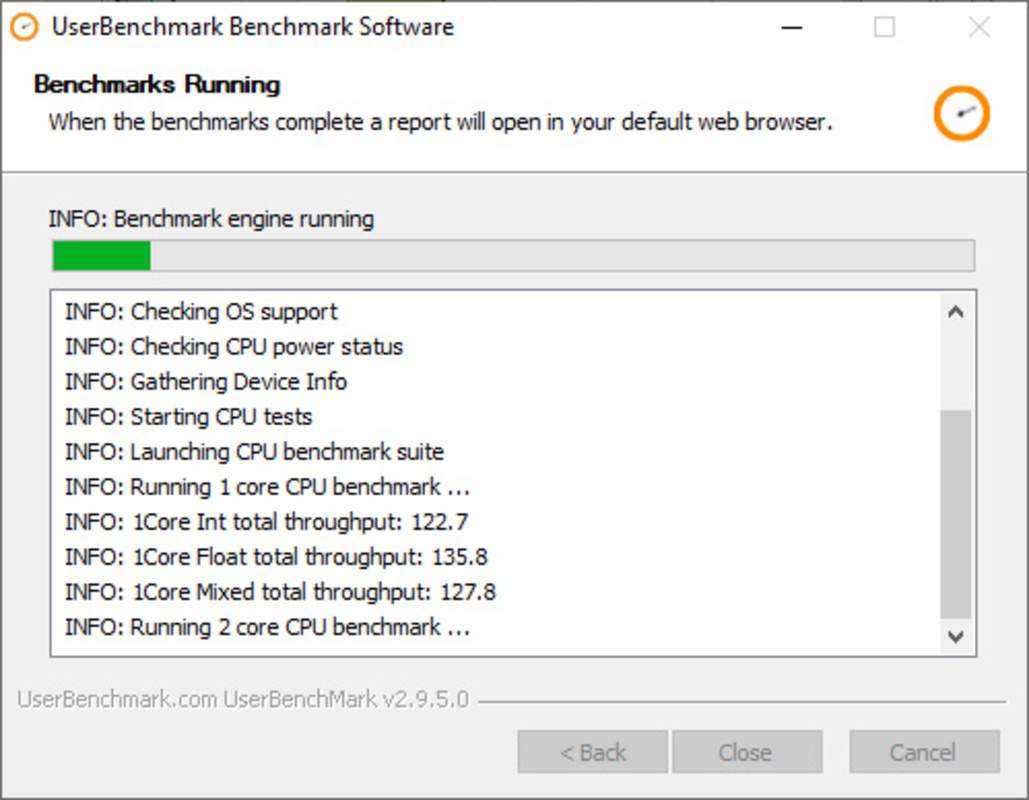Image resolution: width=1029 pixels, height=800 pixels.
Task: Close window using title bar X
Action: 979,27
